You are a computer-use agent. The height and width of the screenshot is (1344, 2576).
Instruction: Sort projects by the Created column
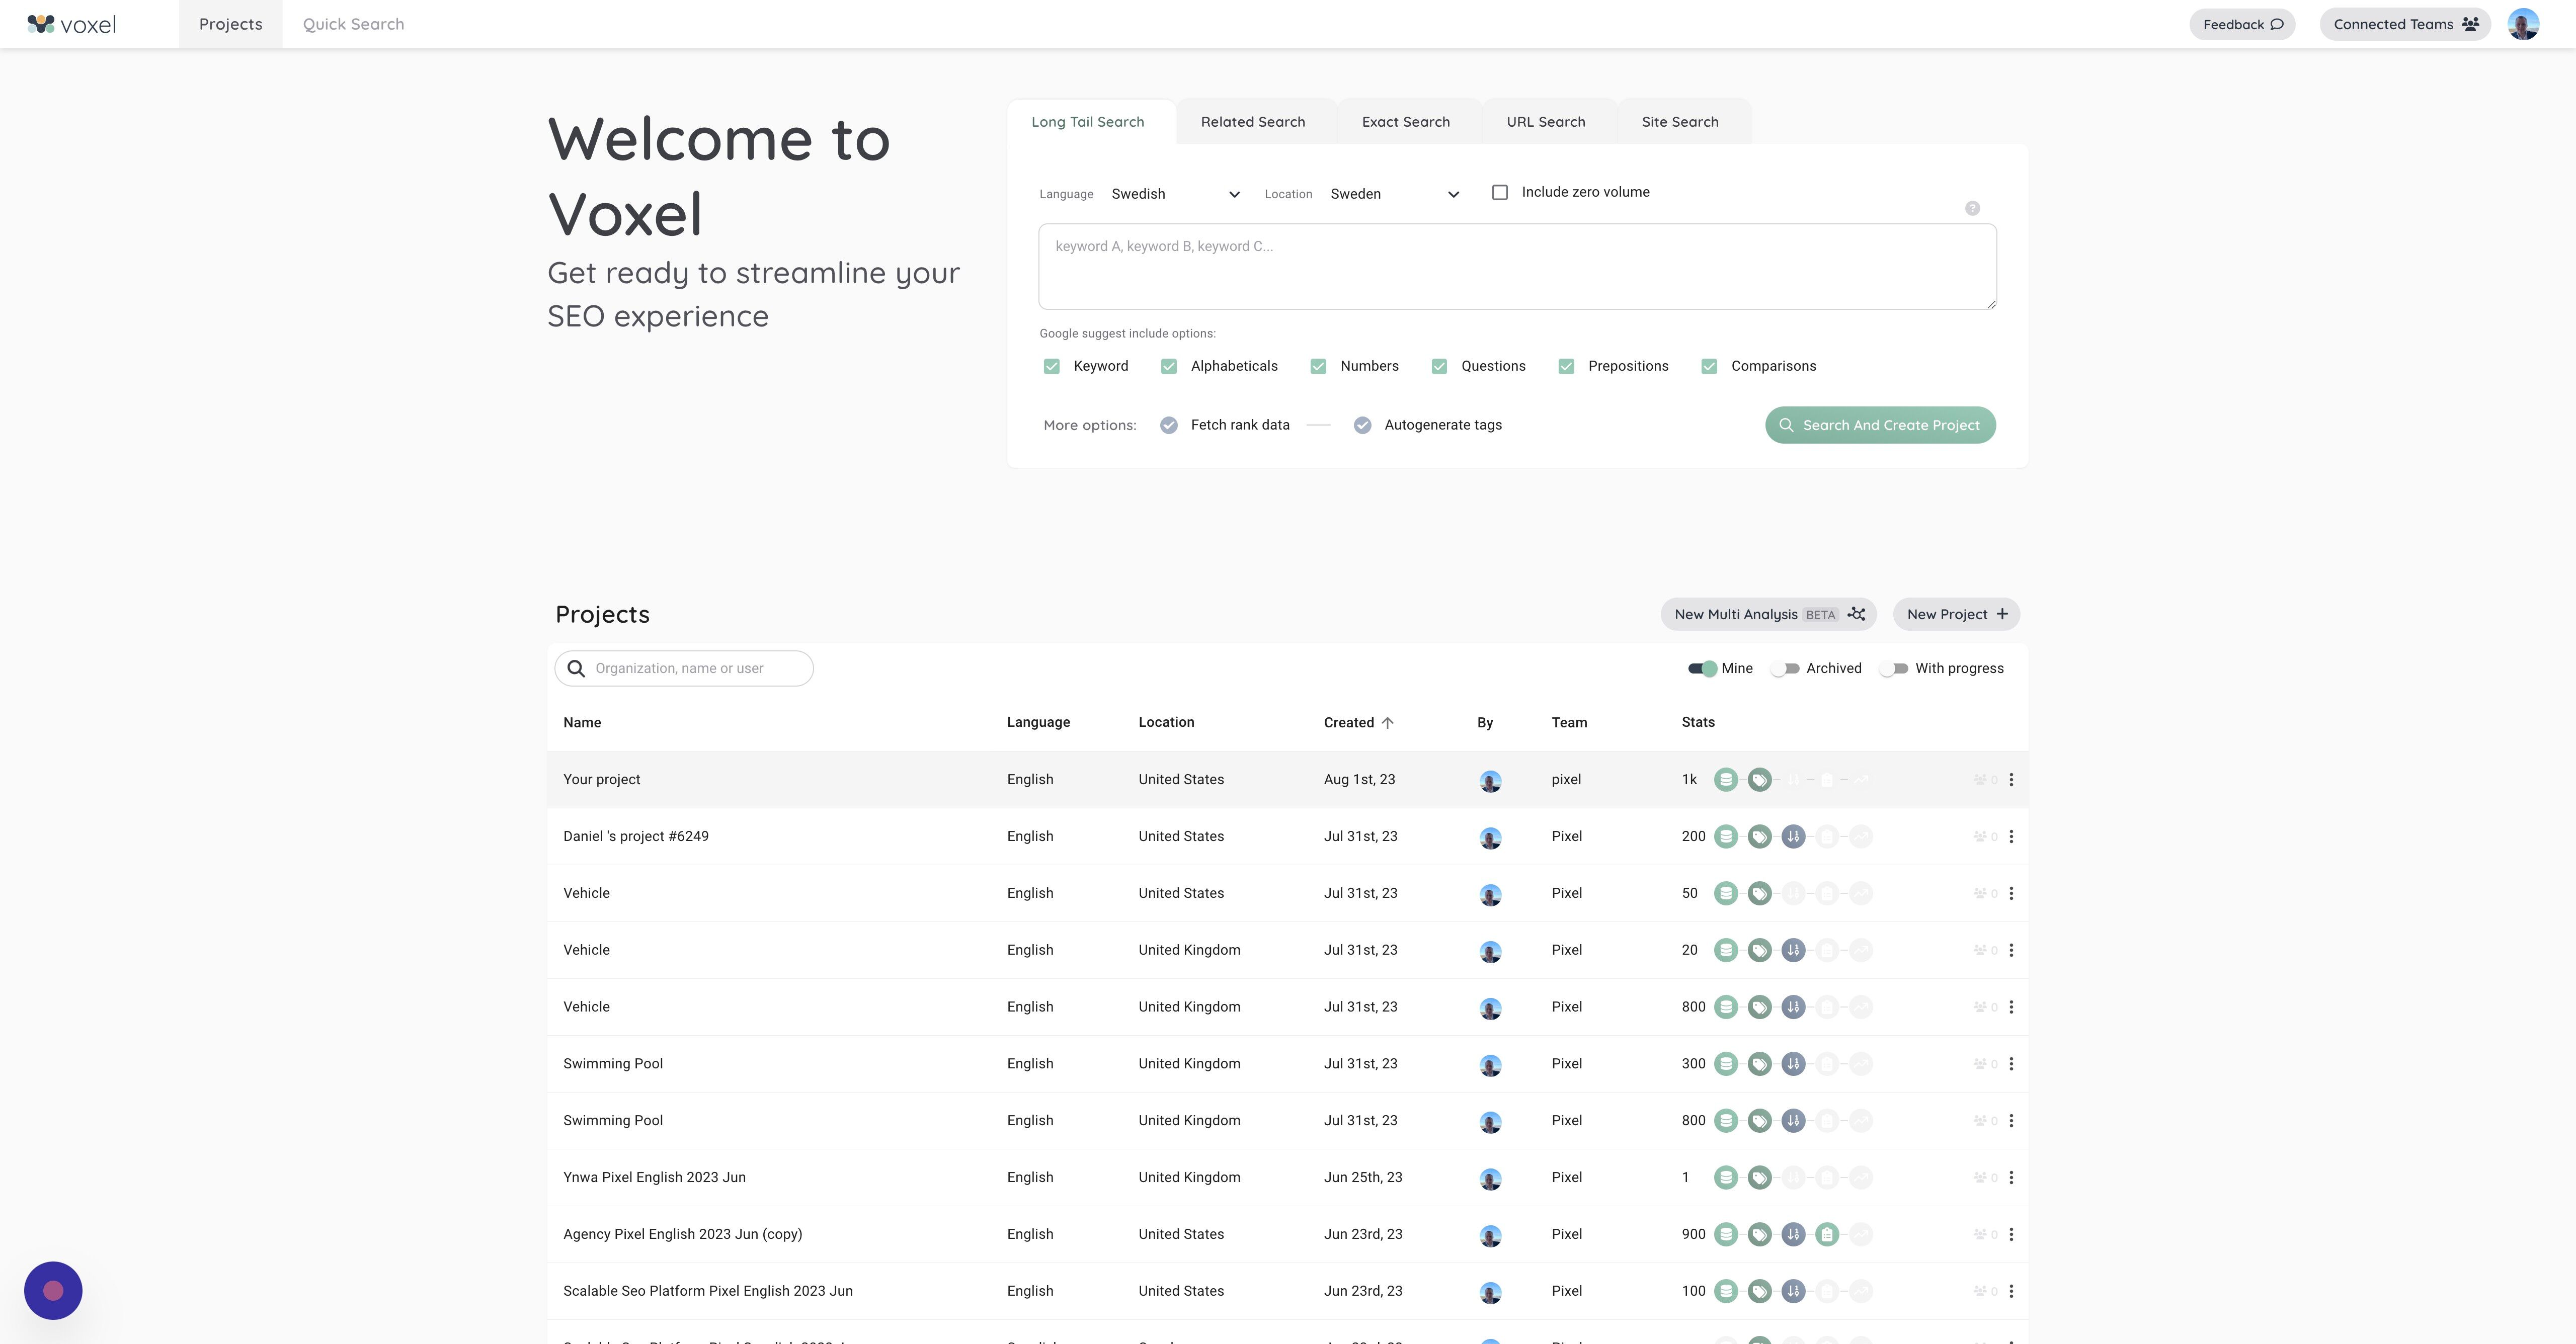(1358, 722)
